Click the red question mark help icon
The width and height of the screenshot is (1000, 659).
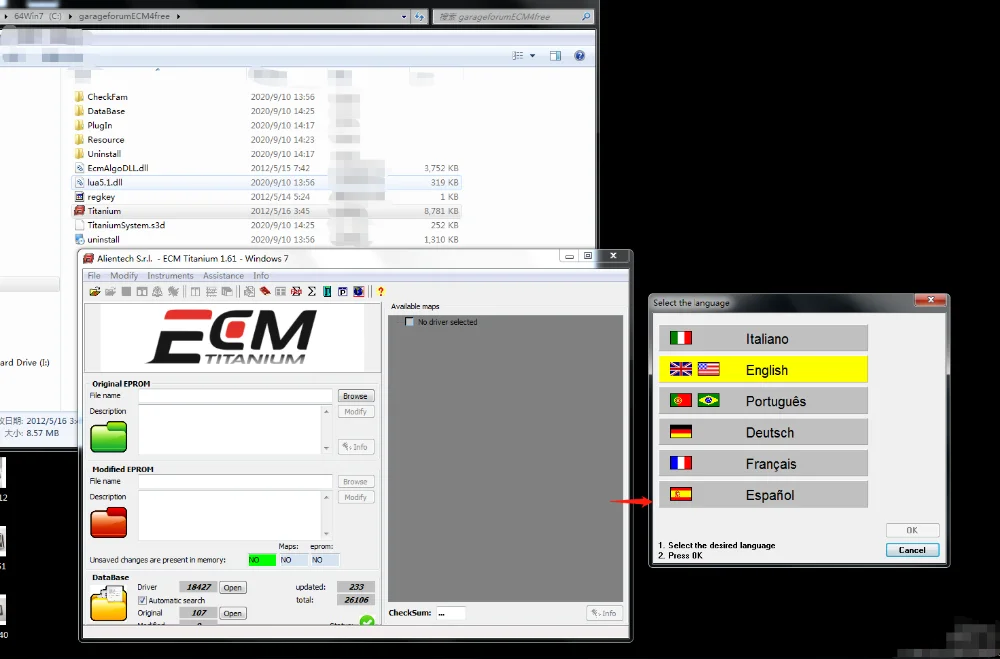pyautogui.click(x=381, y=292)
